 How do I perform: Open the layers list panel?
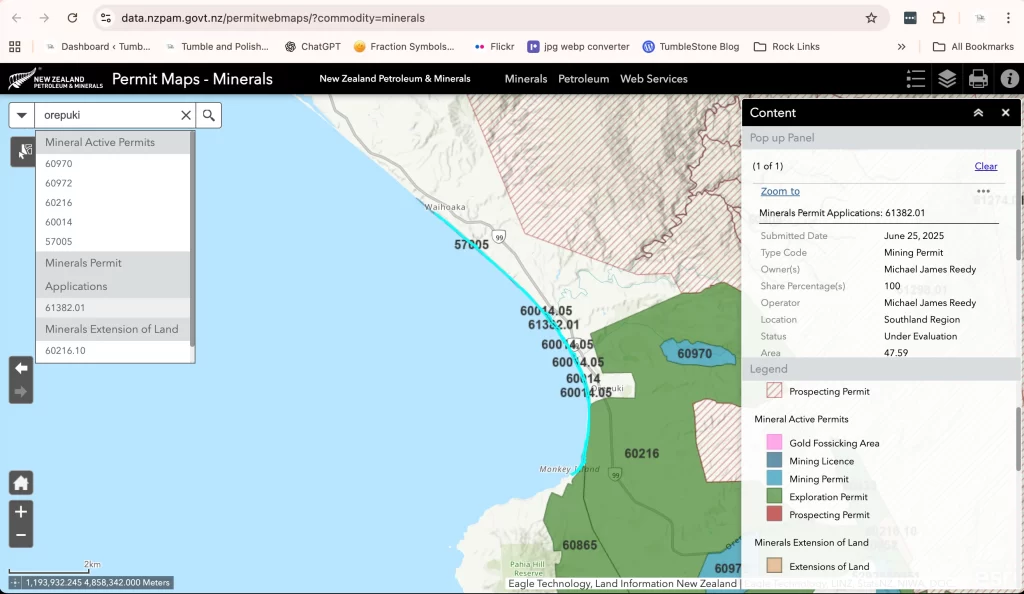pos(947,79)
